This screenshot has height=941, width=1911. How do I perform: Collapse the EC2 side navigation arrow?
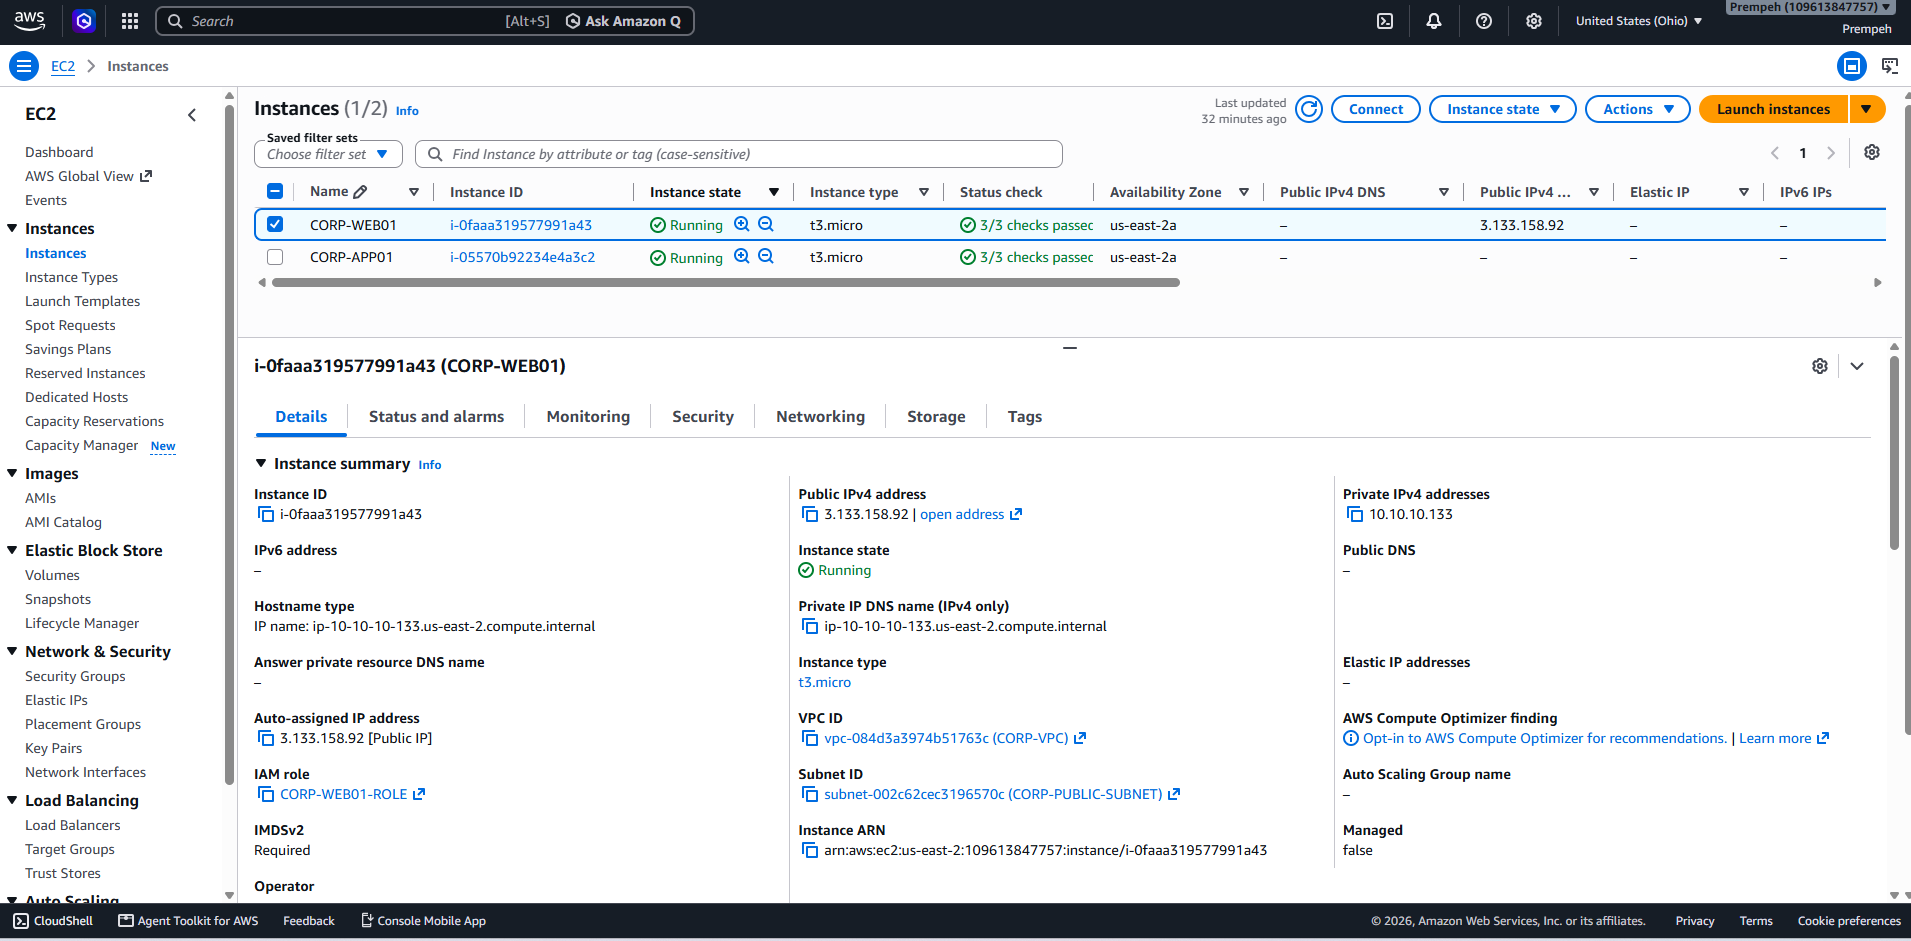[192, 115]
